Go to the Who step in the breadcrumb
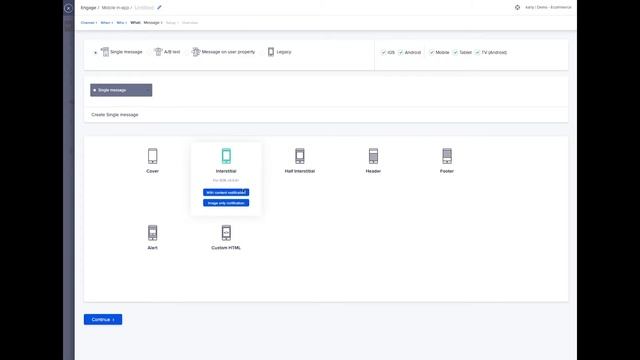Viewport: 640px width, 360px height. point(121,23)
